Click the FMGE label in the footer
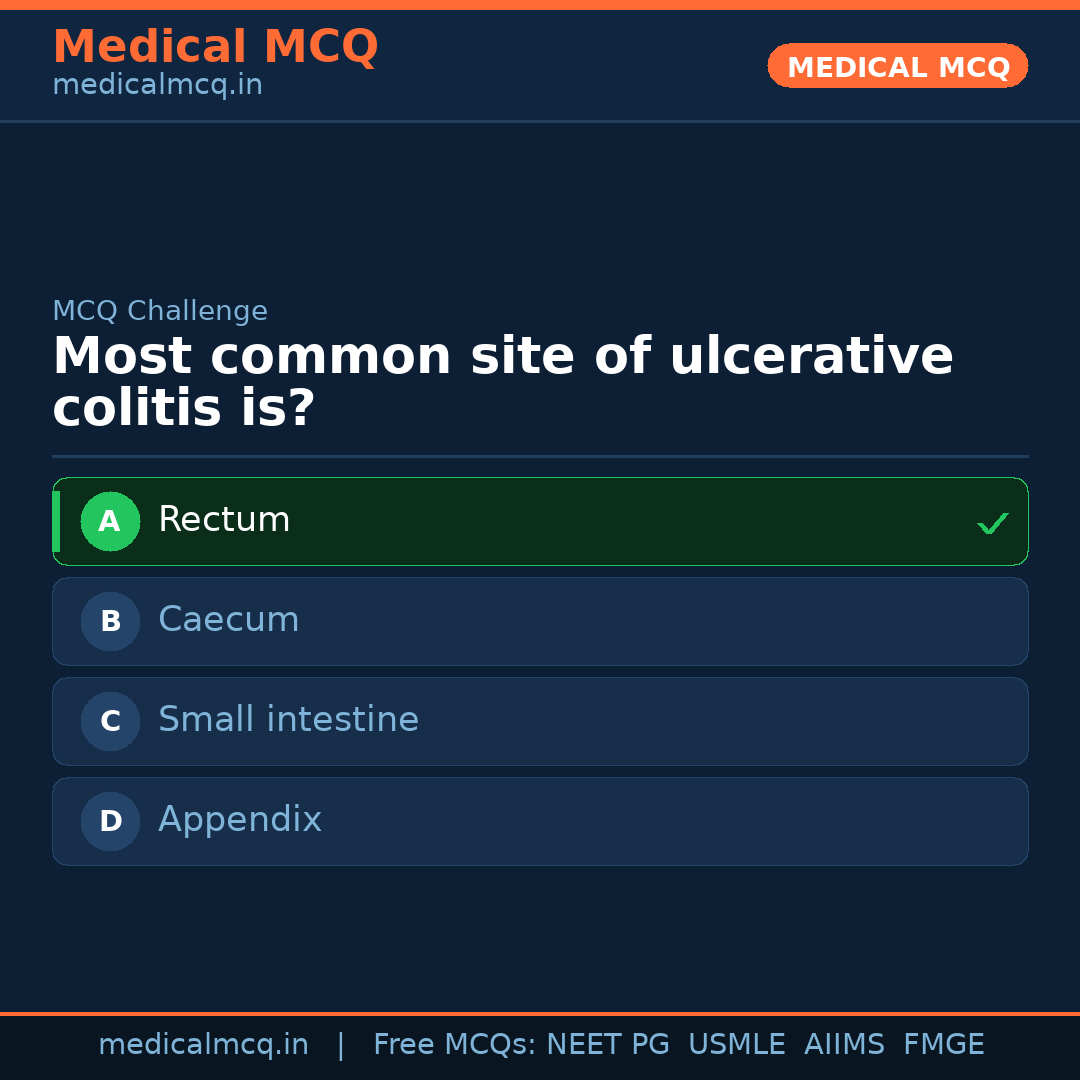The image size is (1080, 1080). coord(943,1043)
